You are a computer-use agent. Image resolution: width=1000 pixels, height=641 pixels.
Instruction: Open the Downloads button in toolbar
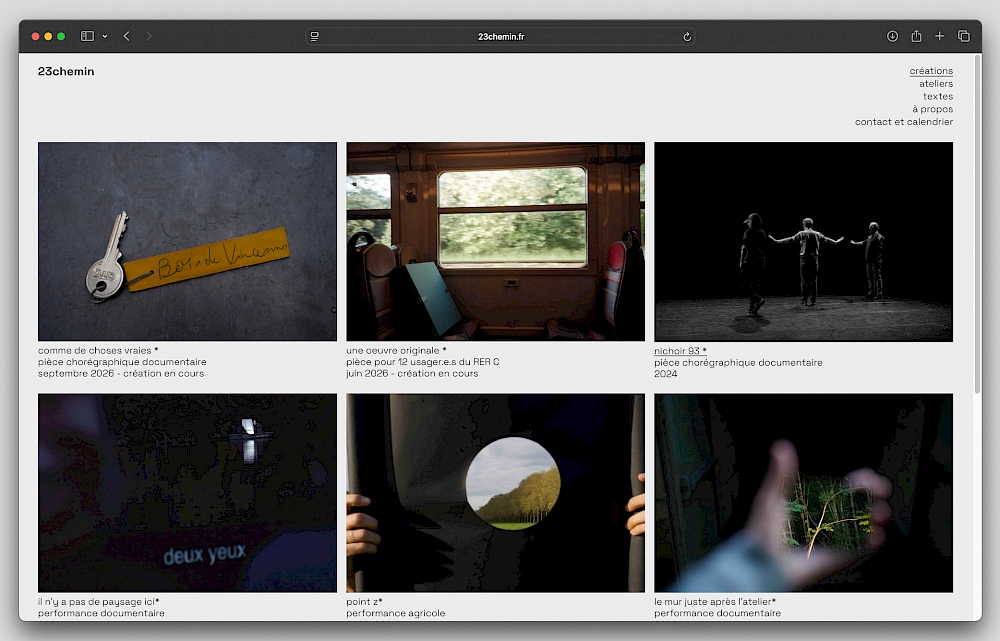pos(892,36)
